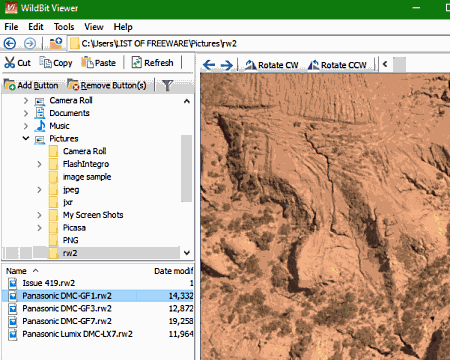The width and height of the screenshot is (450, 360).
Task: Minimize the WildBit Viewer window
Action: point(416,8)
